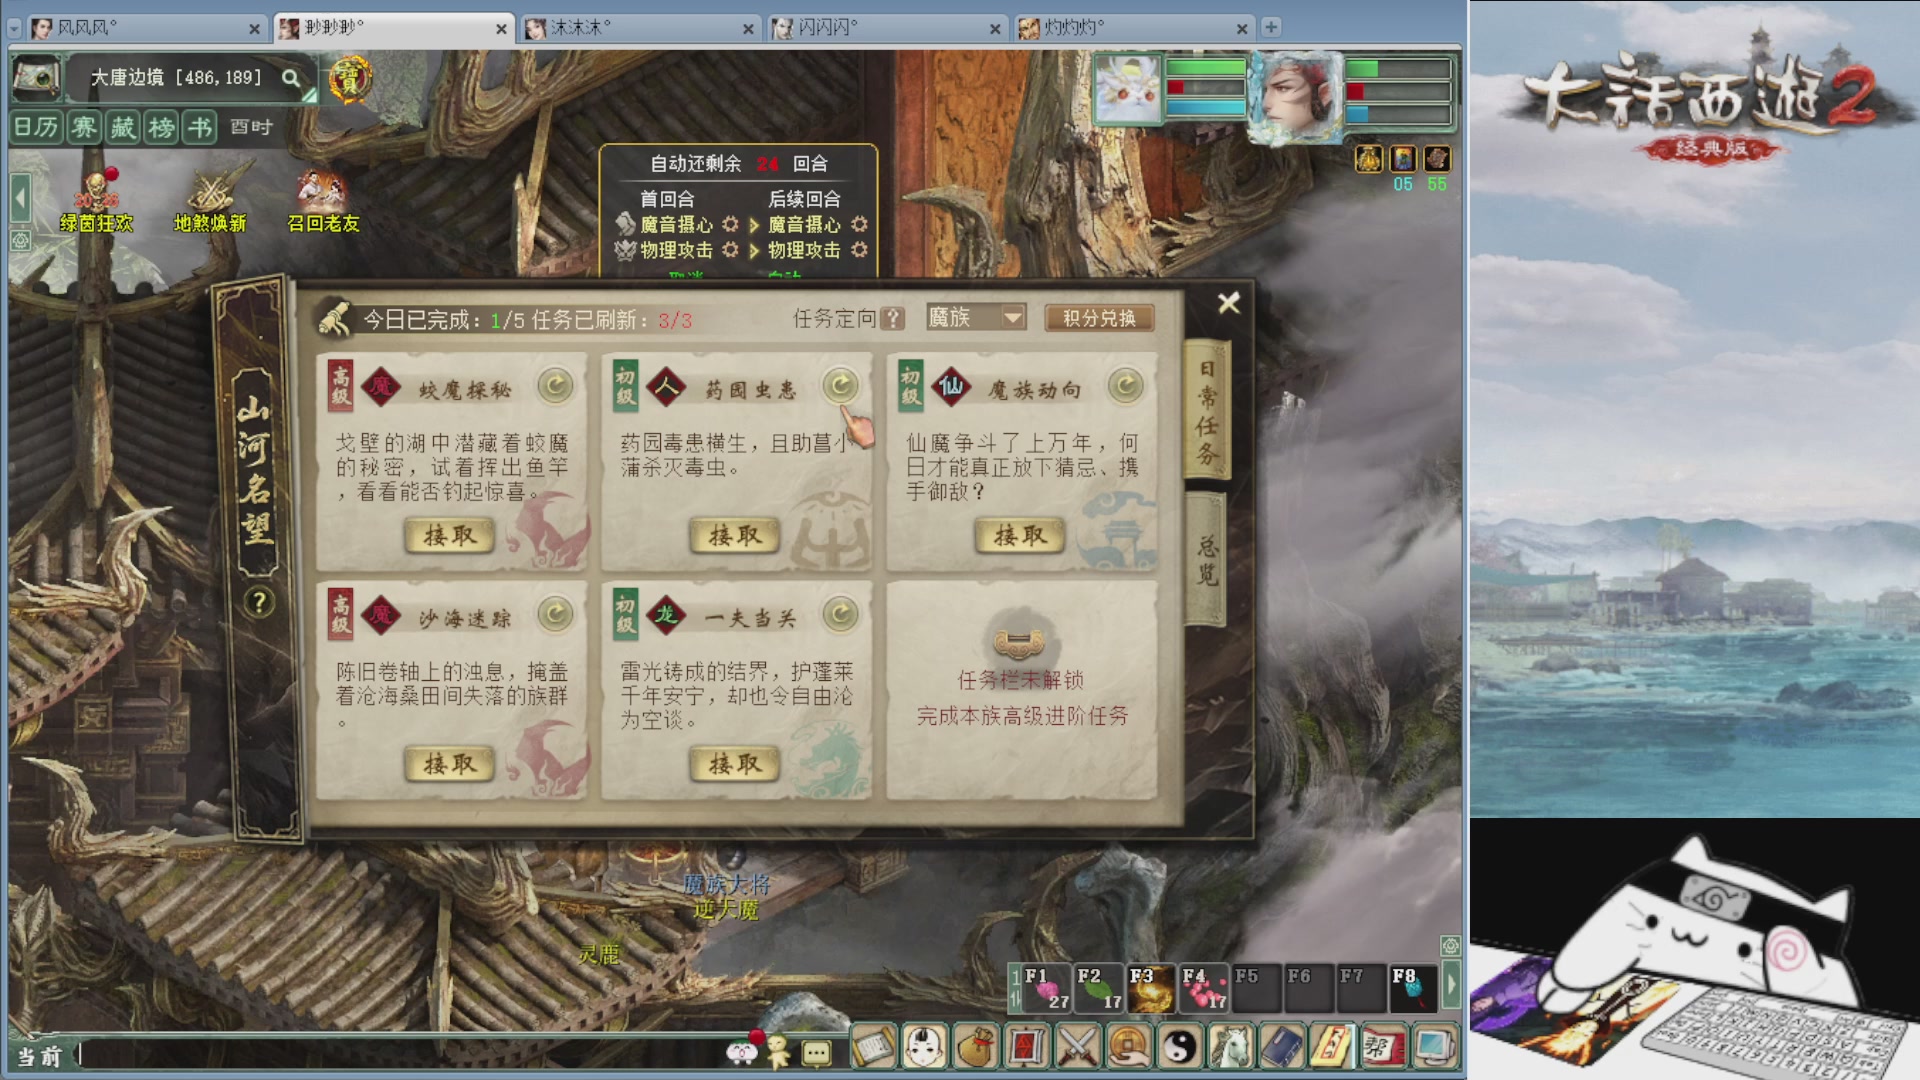
Task: Open the 总览 side tab
Action: point(1207,560)
